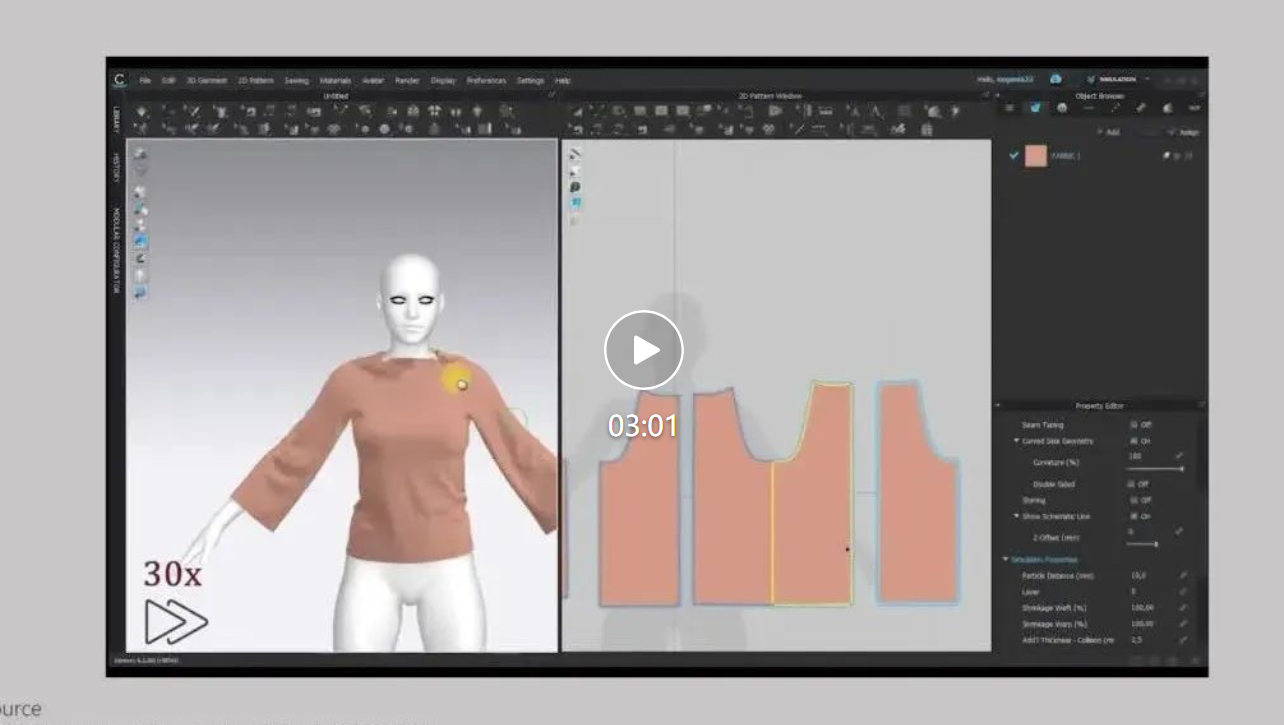Toggle the Double Sided checkbox

[1133, 484]
